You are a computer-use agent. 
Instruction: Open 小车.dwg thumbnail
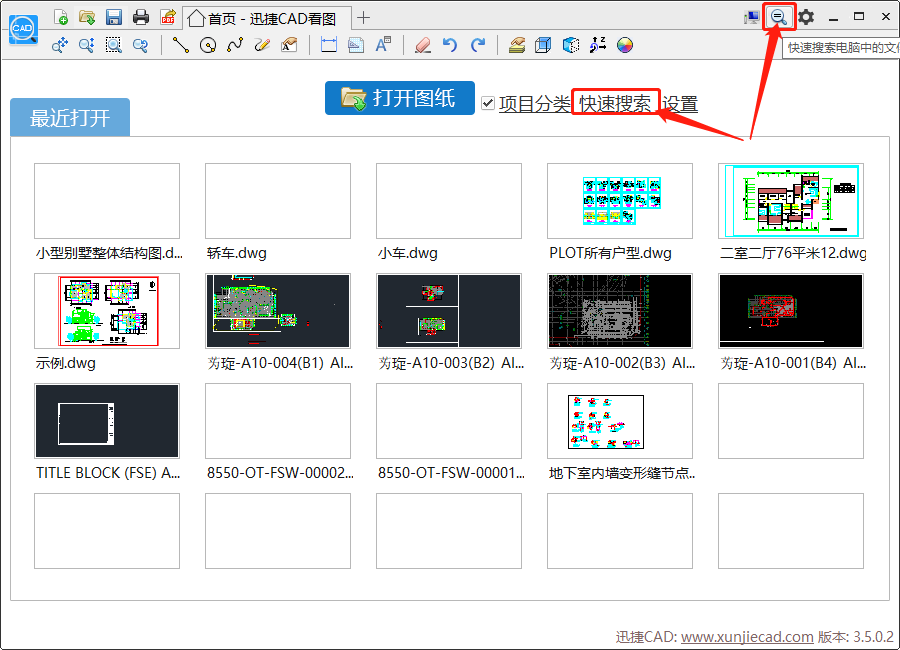[449, 201]
